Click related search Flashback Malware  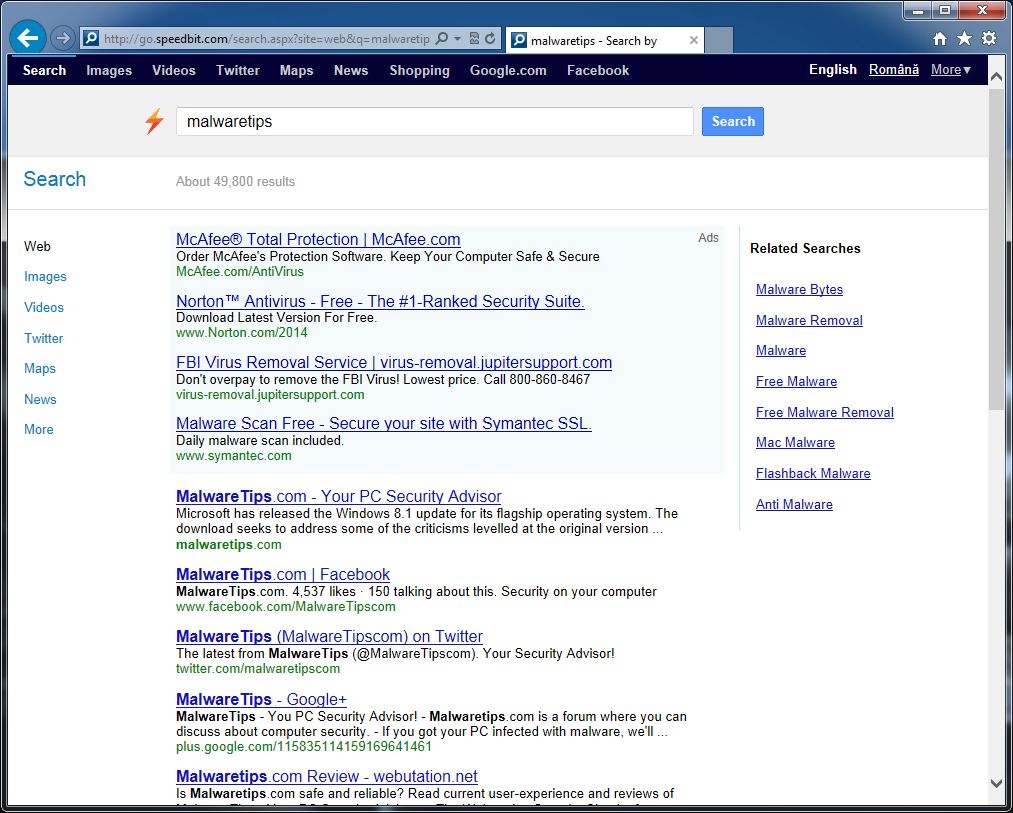click(813, 474)
